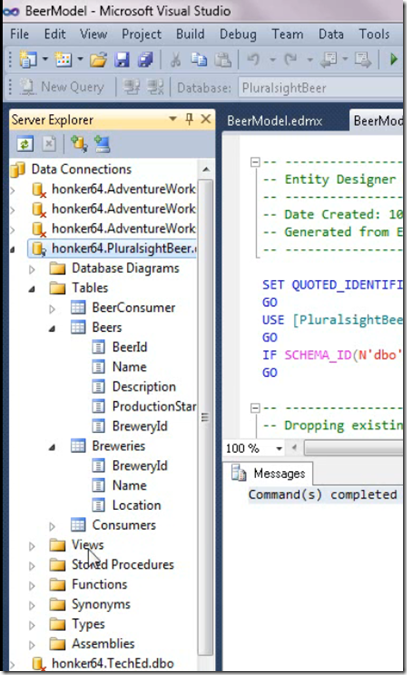This screenshot has height=675, width=407.
Task: Select the Synonyms folder
Action: tap(101, 604)
